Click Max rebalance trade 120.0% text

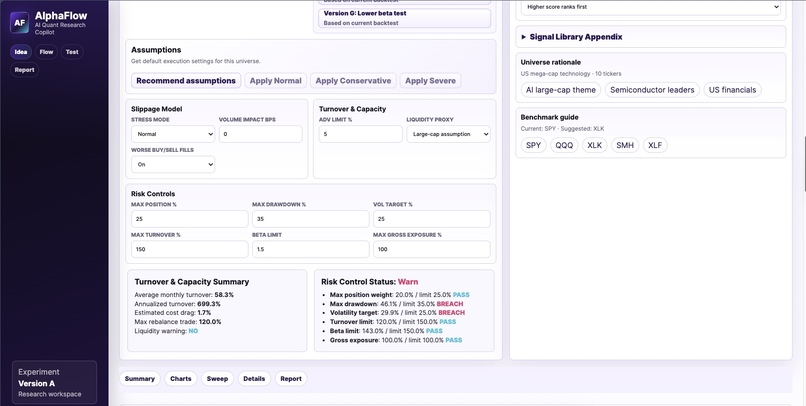(x=178, y=322)
